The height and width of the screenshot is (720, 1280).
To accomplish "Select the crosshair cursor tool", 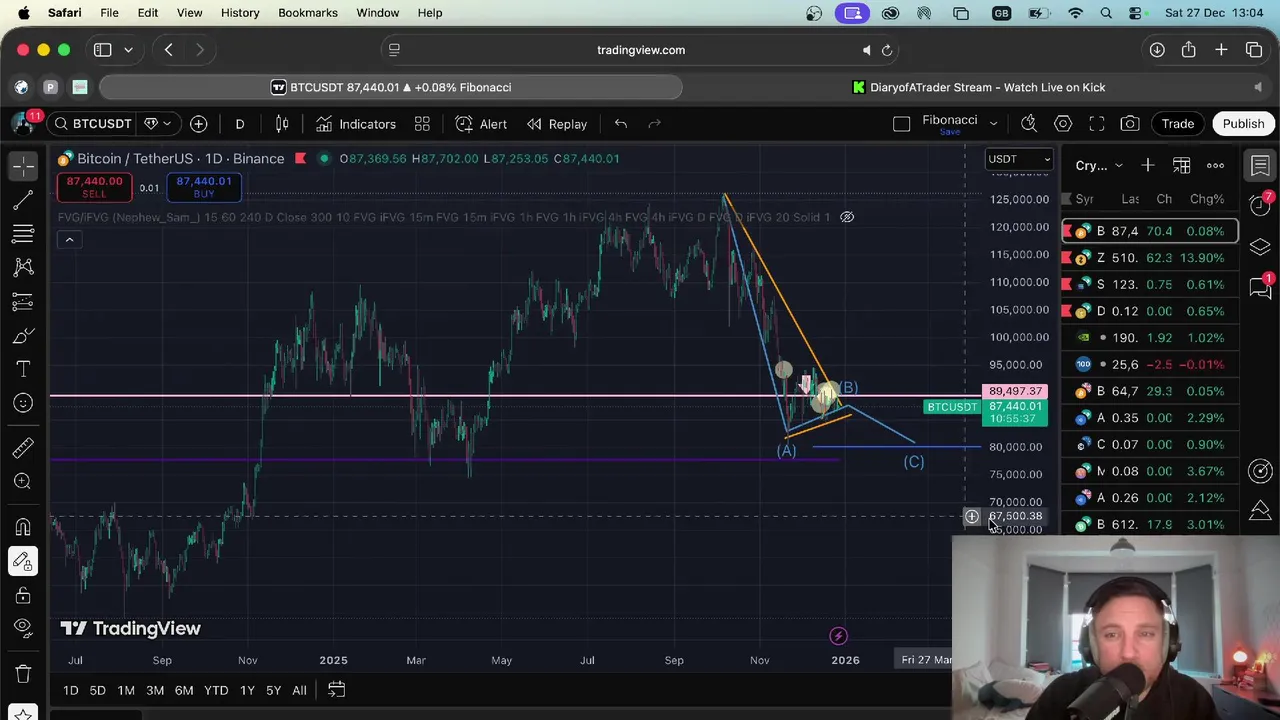I will (23, 165).
